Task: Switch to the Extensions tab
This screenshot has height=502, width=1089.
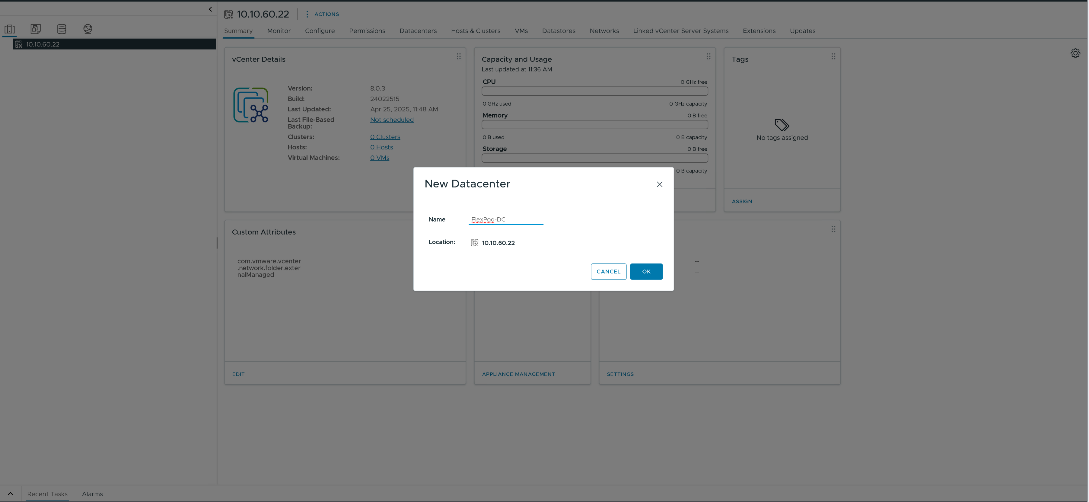Action: [758, 31]
